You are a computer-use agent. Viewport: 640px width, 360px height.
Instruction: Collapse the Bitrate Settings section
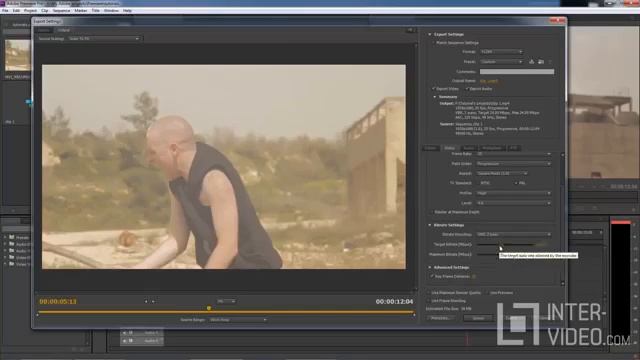pyautogui.click(x=430, y=225)
